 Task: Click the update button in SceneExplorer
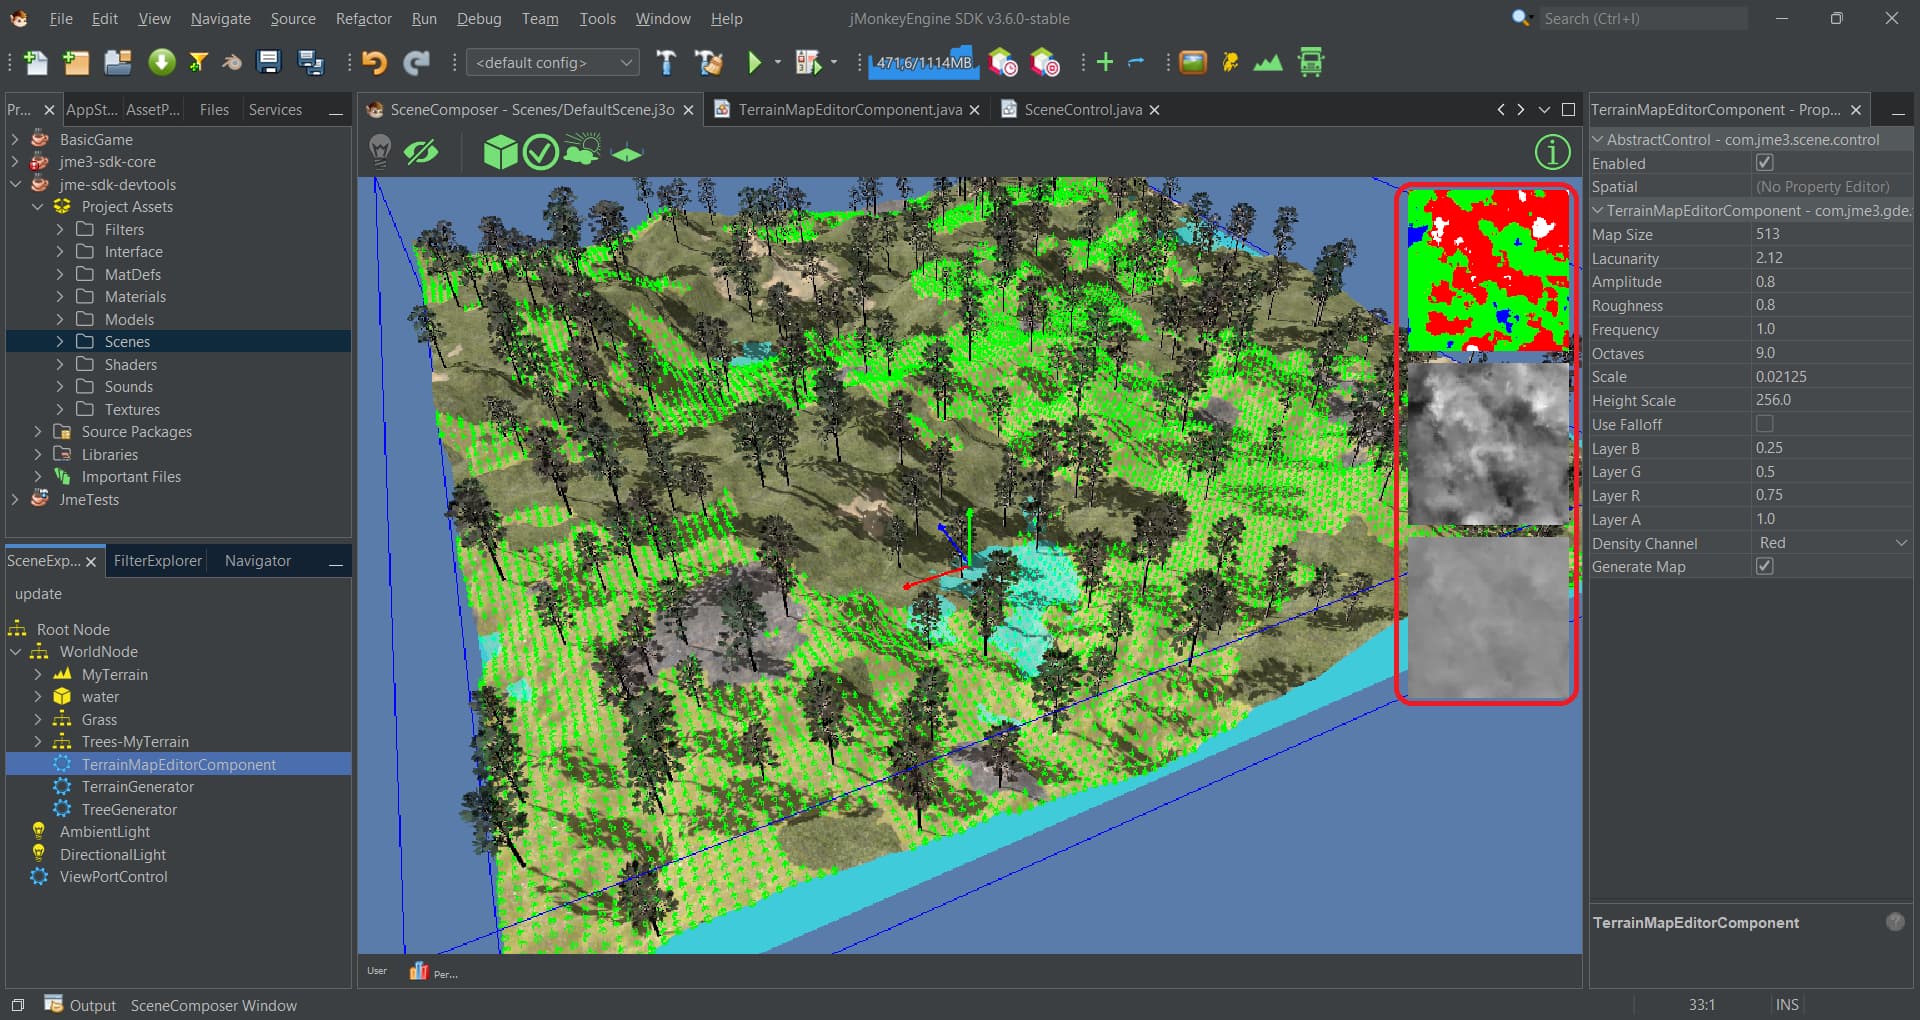(x=38, y=594)
